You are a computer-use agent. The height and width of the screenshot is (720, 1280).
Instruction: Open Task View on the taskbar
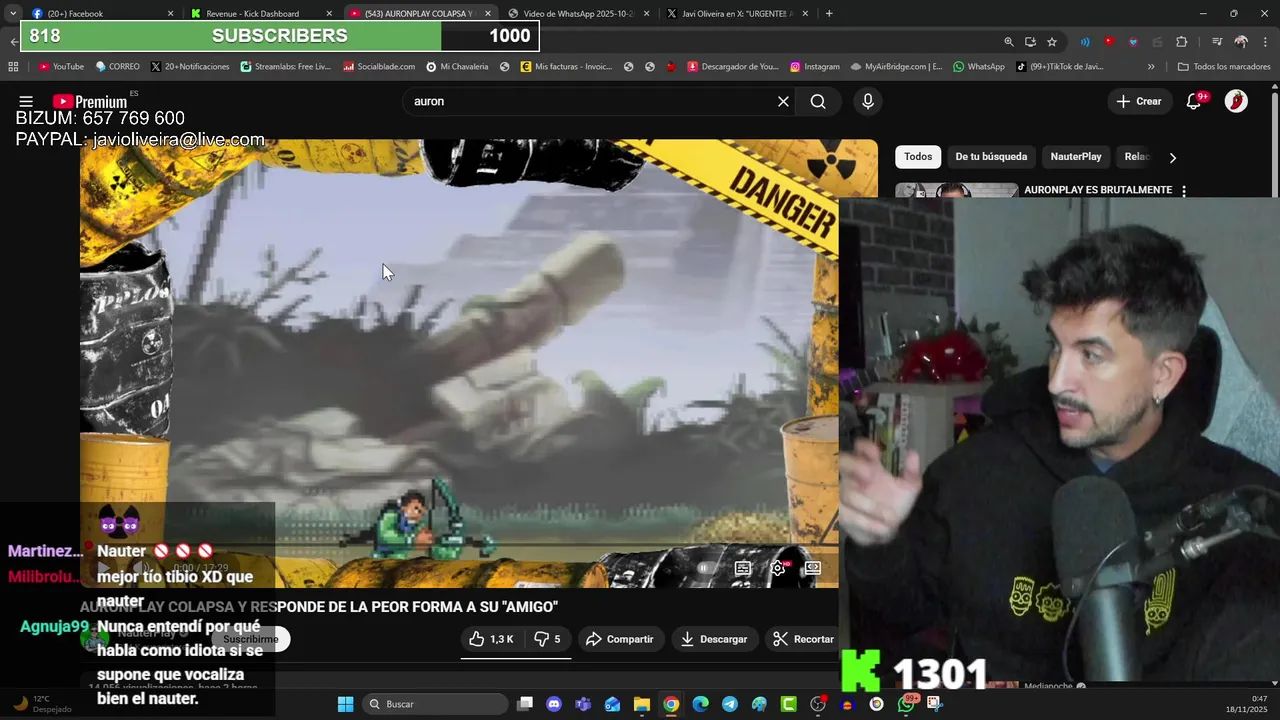(525, 704)
